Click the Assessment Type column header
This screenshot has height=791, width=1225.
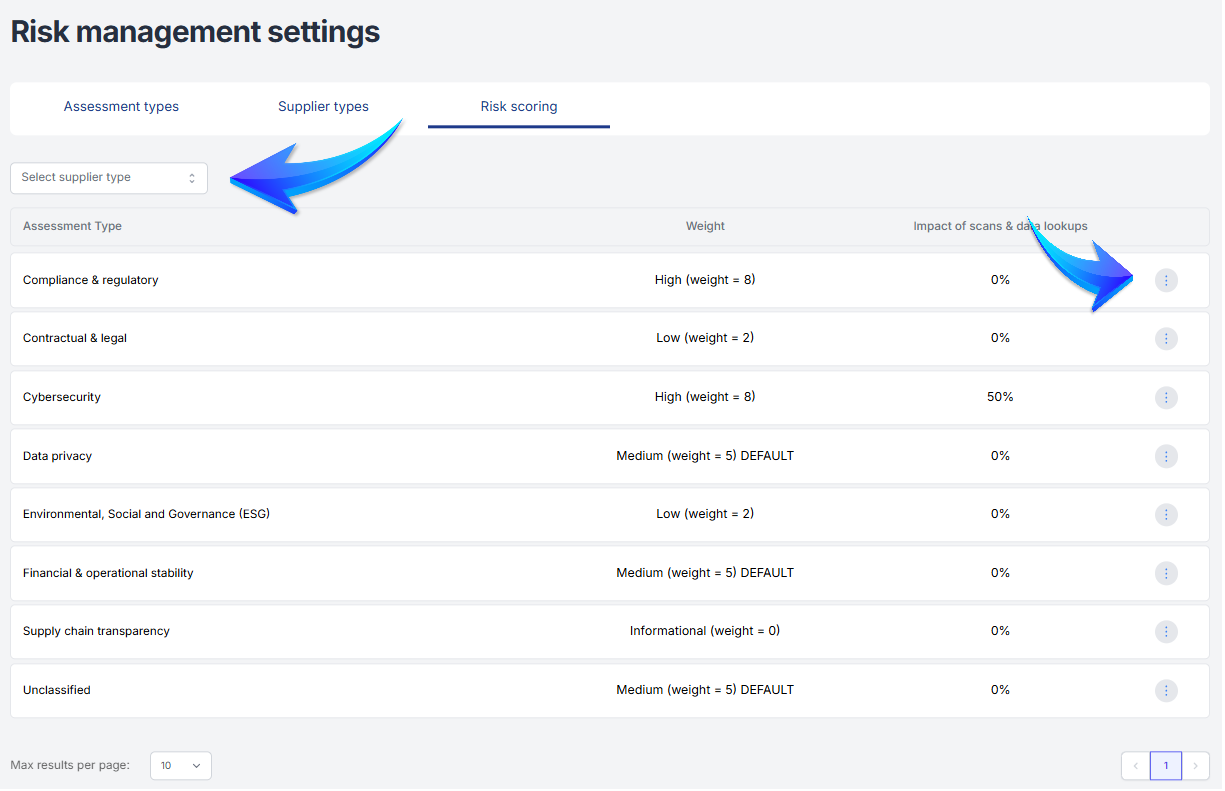[72, 226]
